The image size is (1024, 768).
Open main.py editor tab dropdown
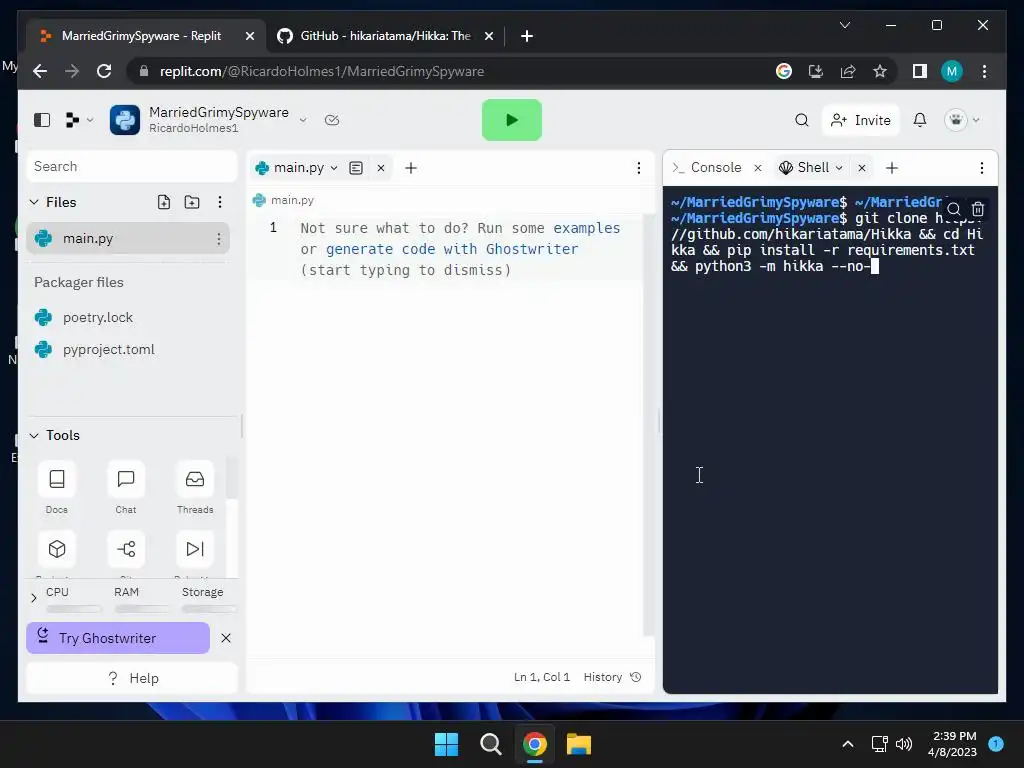[x=334, y=168]
